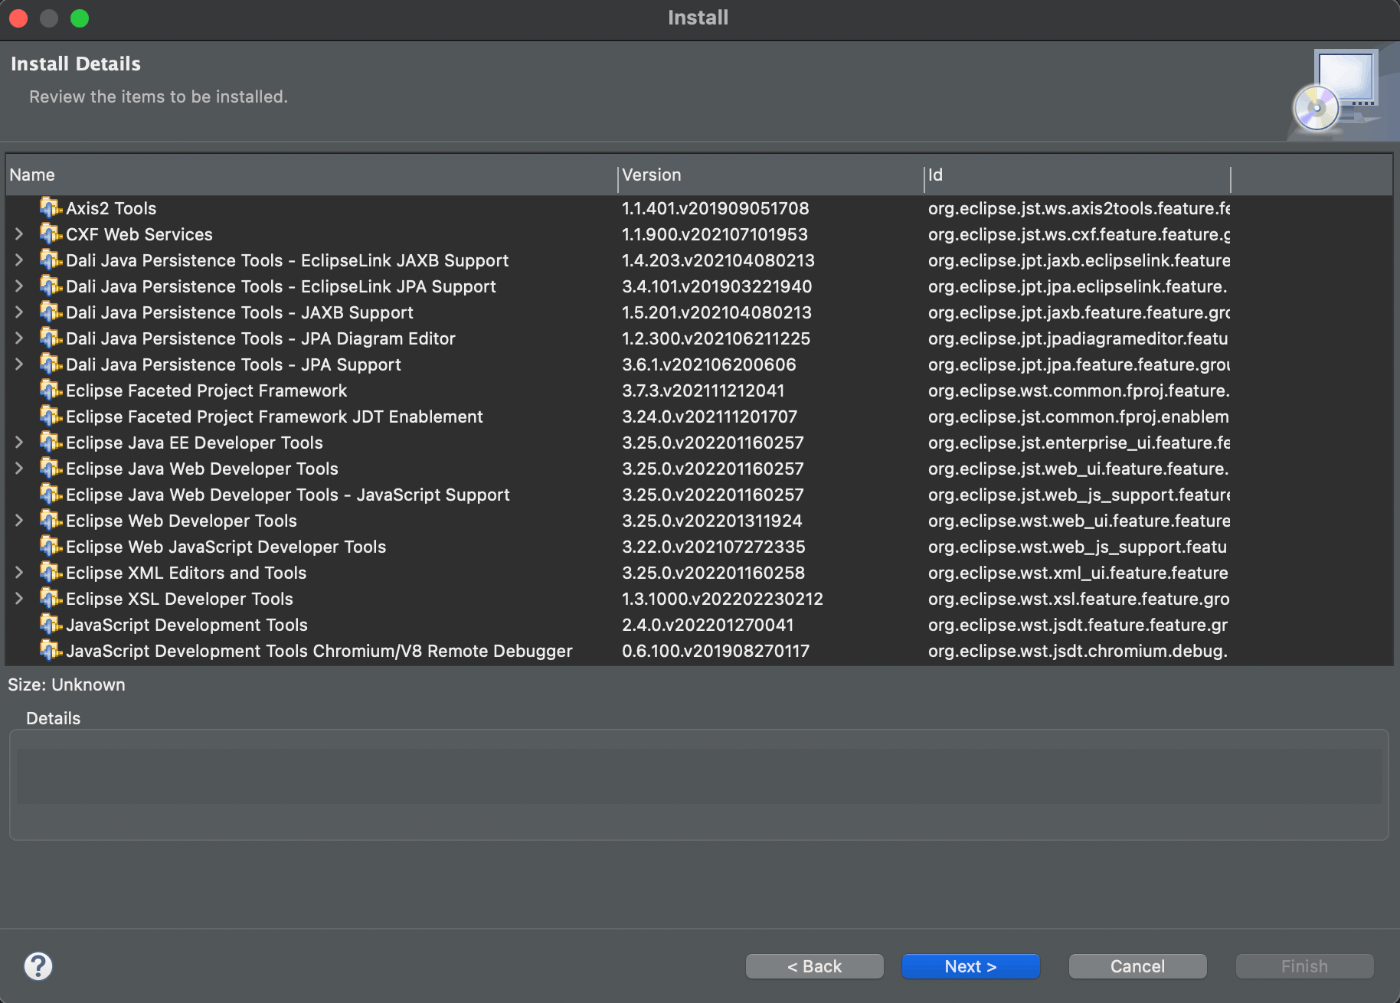Click the Faceted Project Framework JDT Enablement icon
The image size is (1400, 1003).
pyautogui.click(x=50, y=415)
